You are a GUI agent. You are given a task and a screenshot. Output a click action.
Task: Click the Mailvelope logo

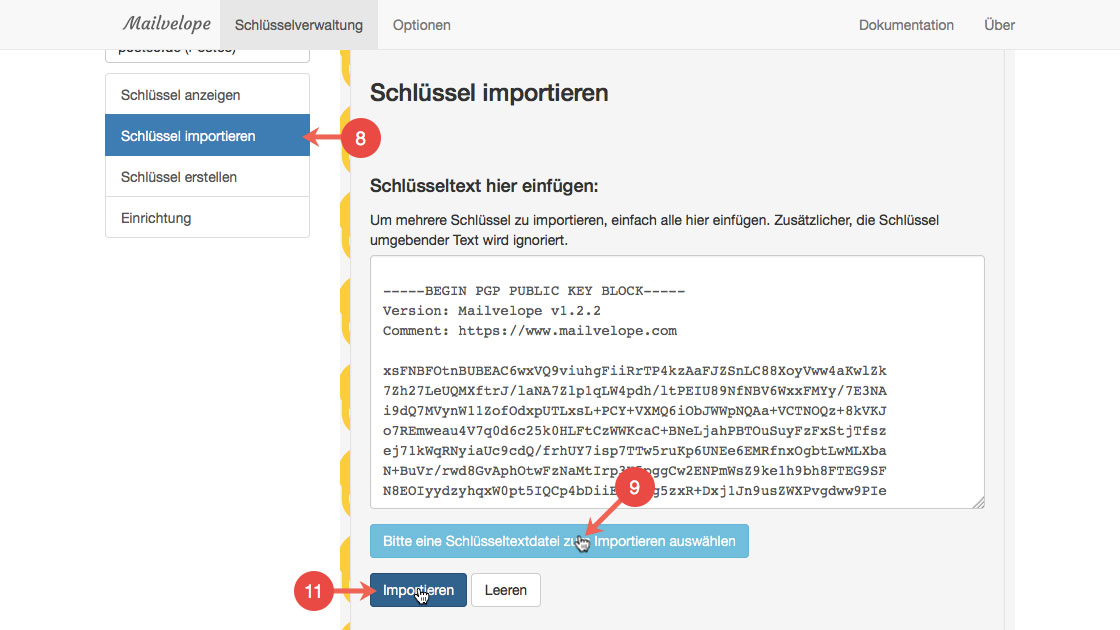167,24
